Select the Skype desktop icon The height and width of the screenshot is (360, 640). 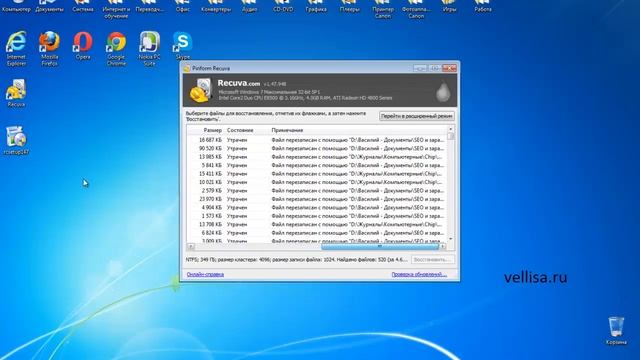(182, 45)
